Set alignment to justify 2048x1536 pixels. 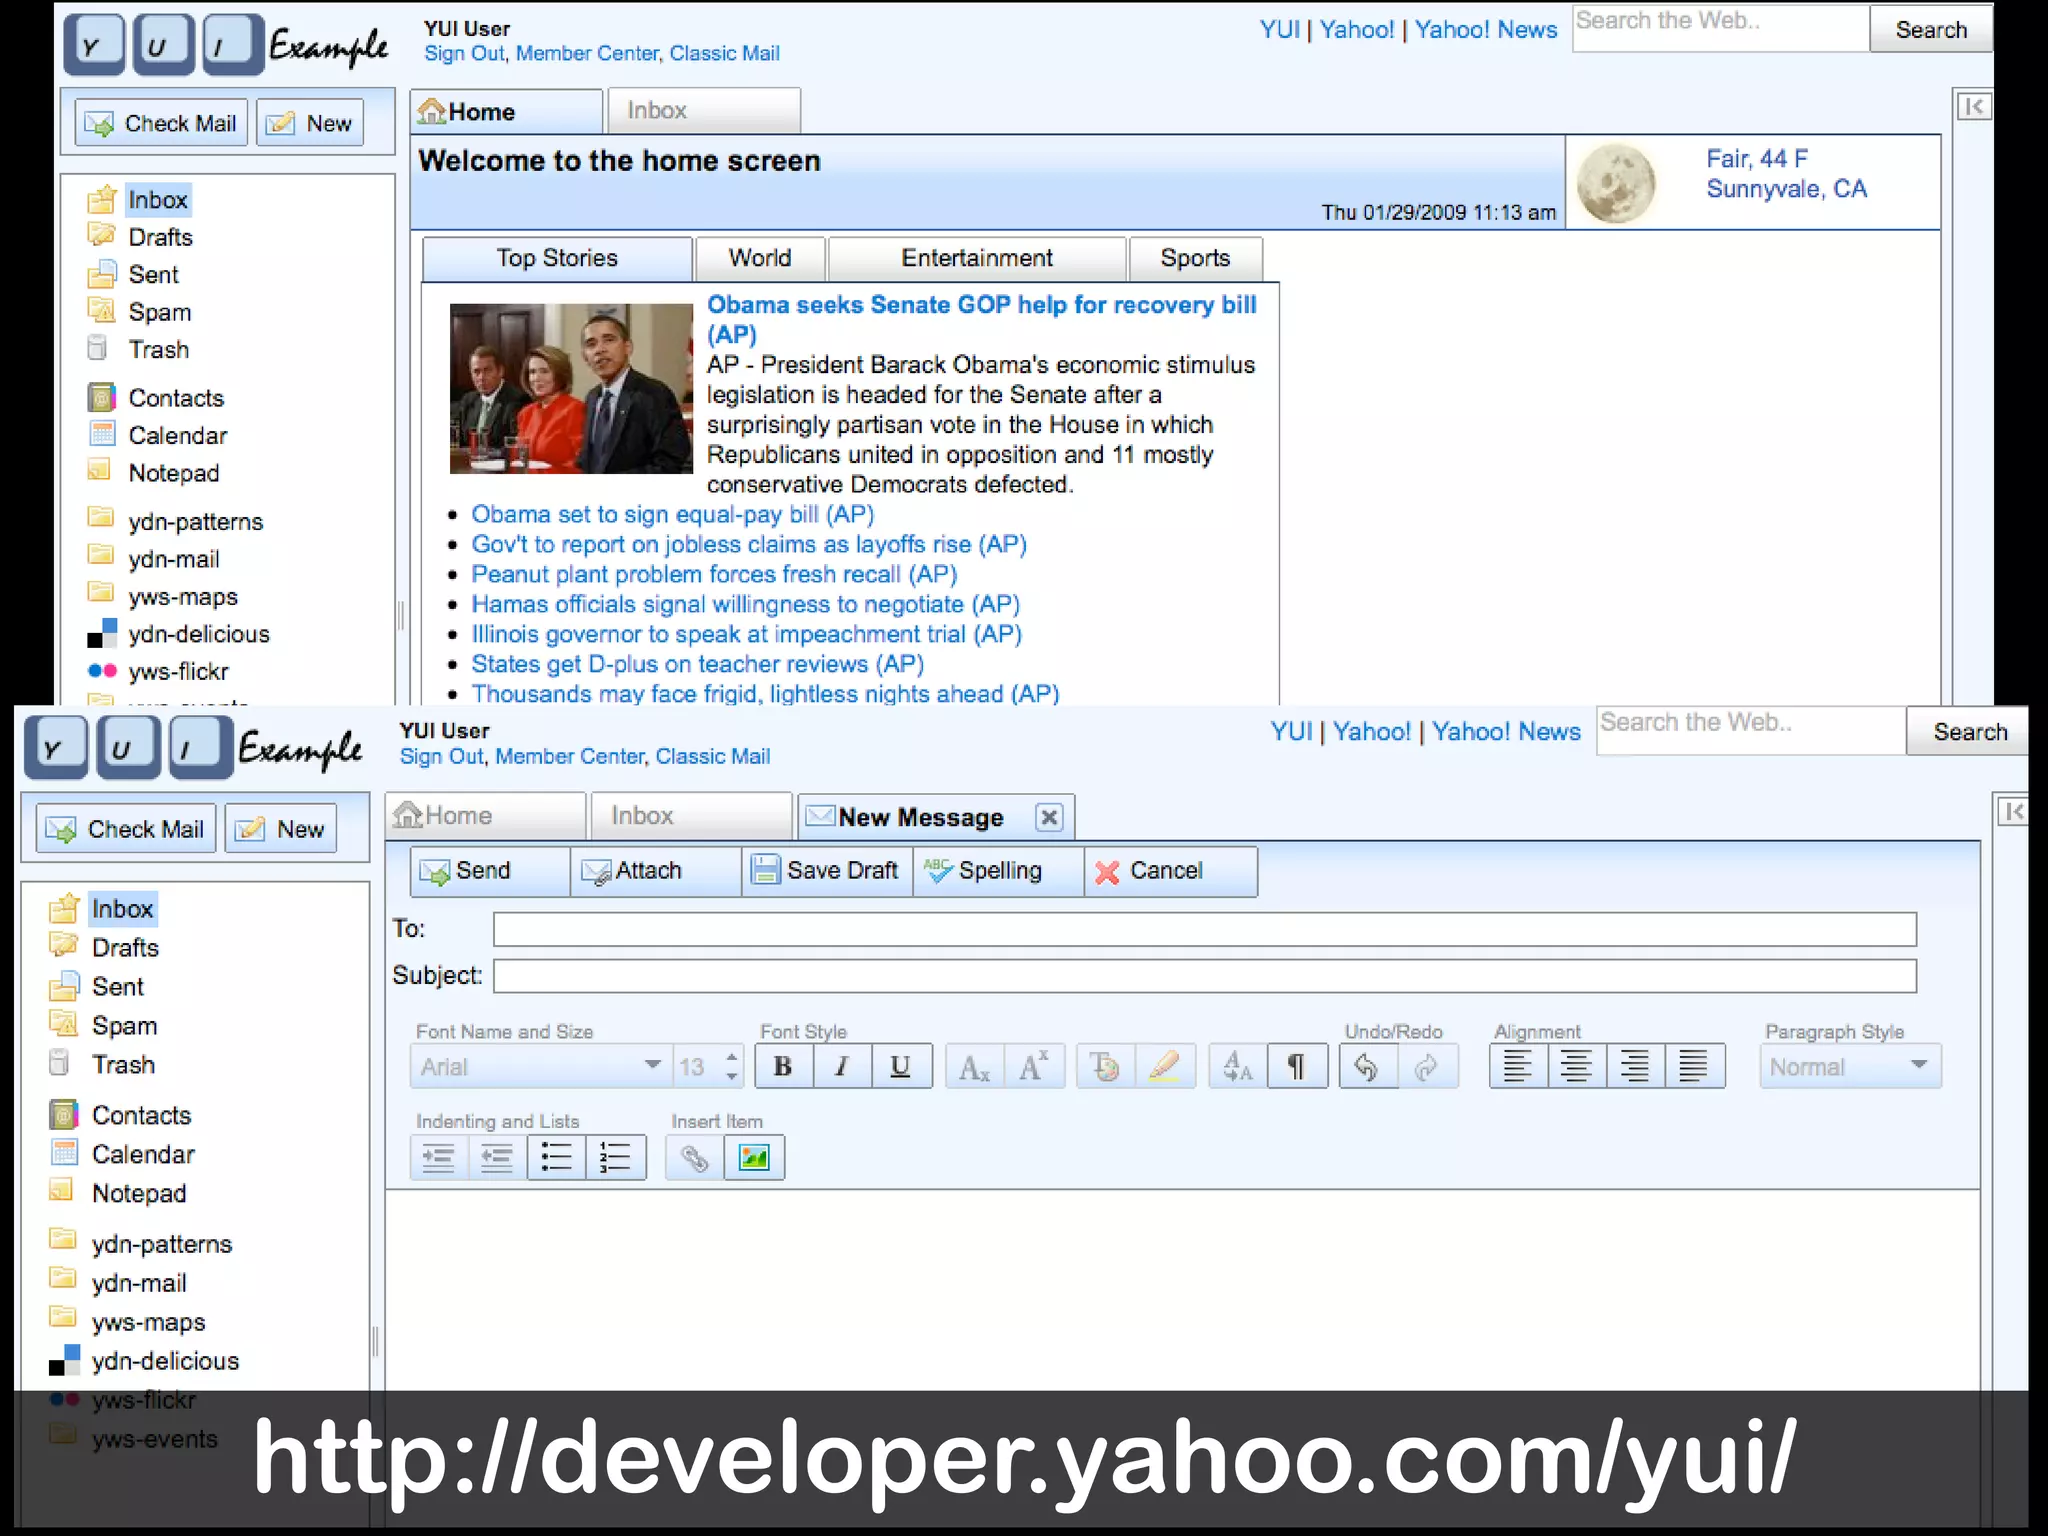tap(1695, 1067)
